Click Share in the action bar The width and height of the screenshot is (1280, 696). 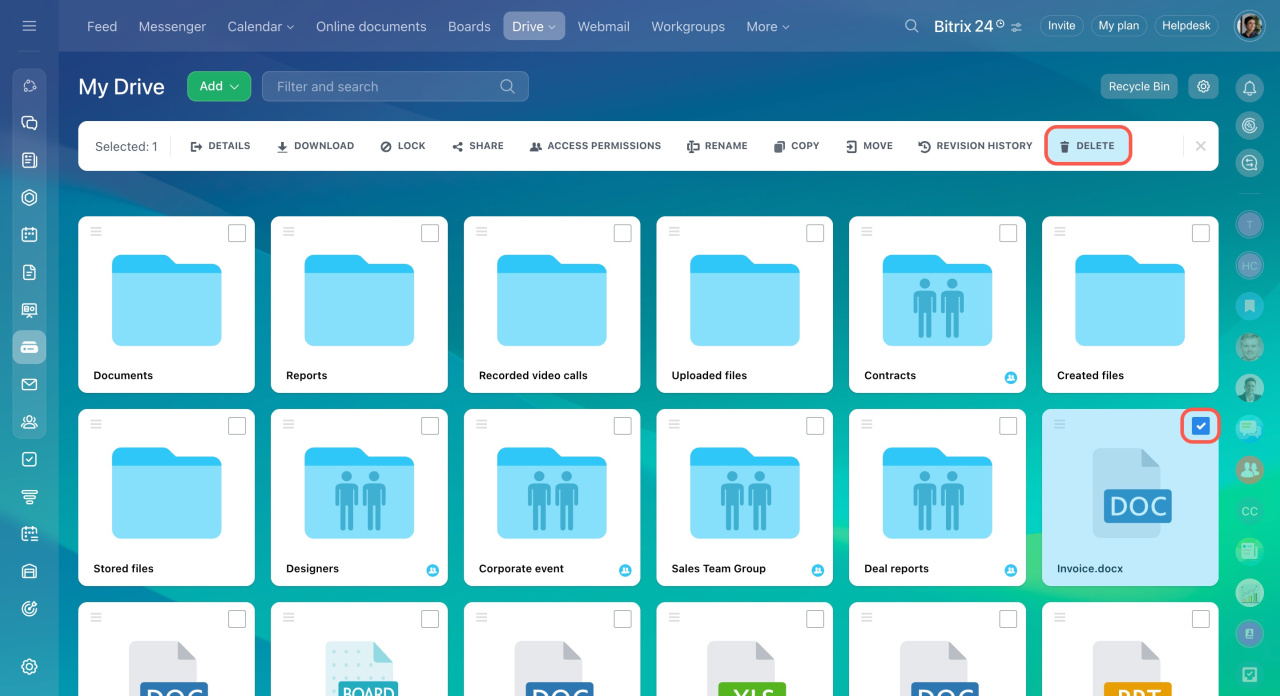point(478,146)
